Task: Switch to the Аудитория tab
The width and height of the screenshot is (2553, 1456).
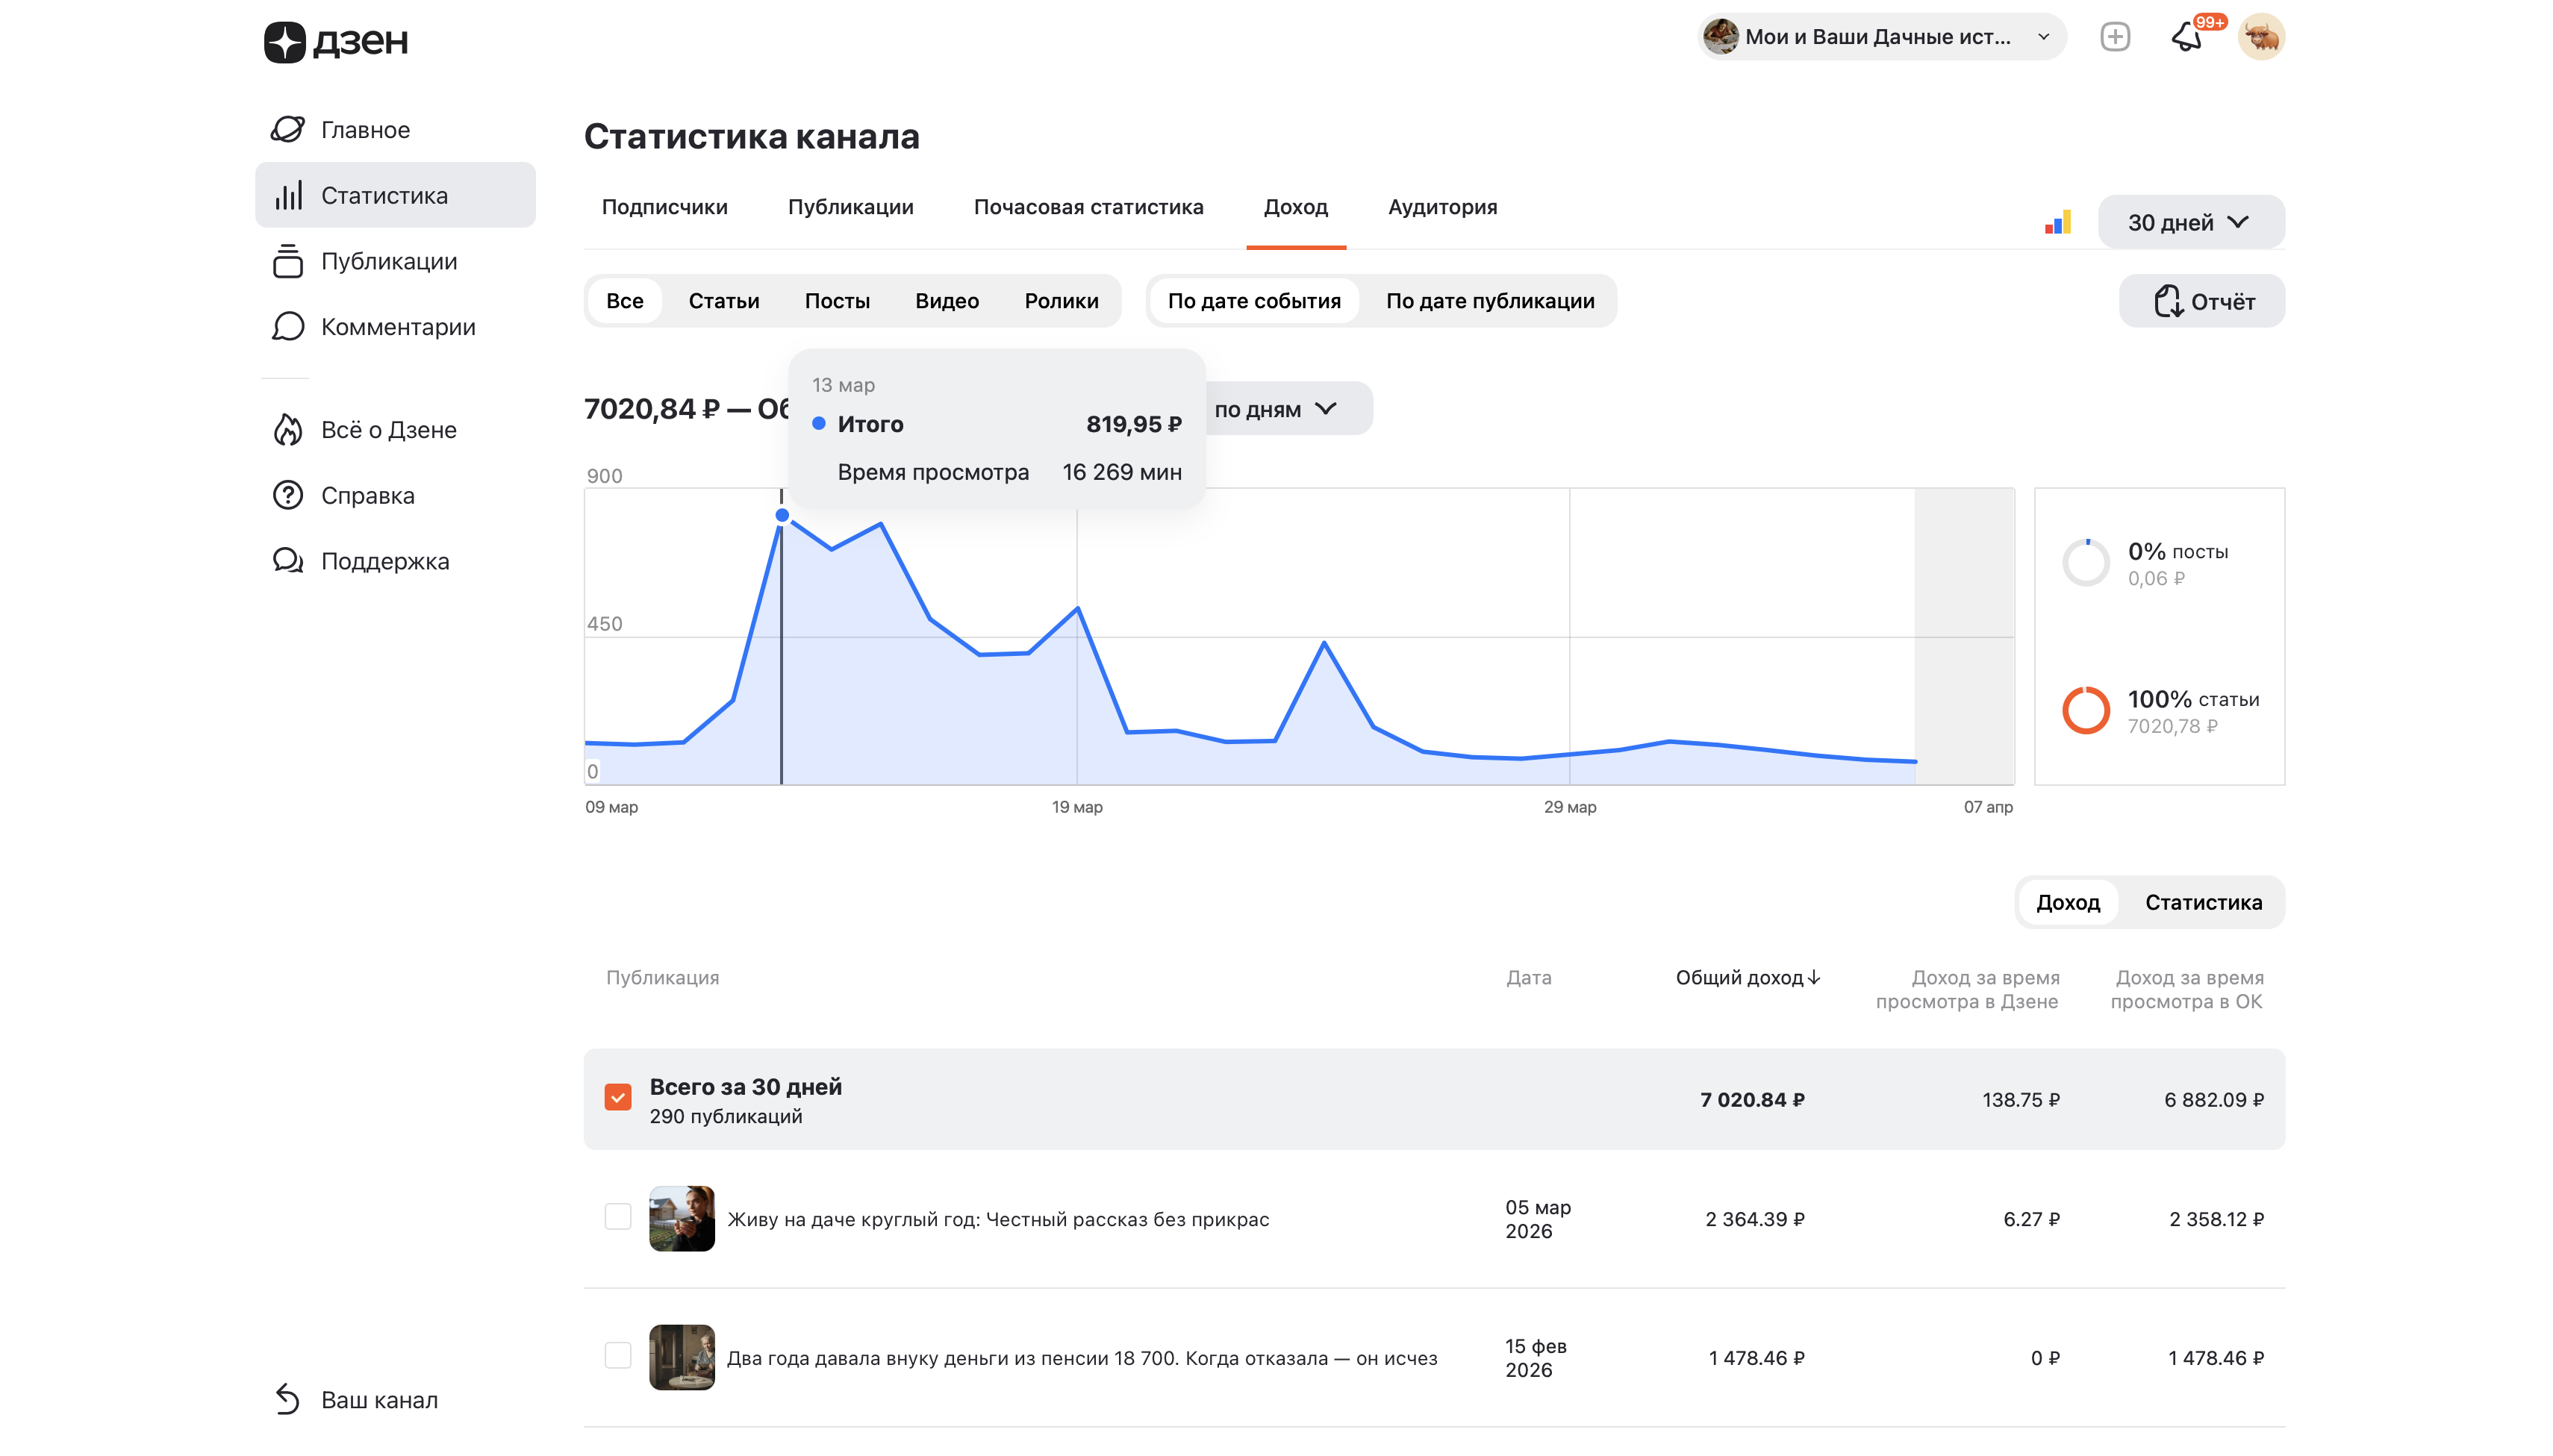Action: [x=1441, y=207]
